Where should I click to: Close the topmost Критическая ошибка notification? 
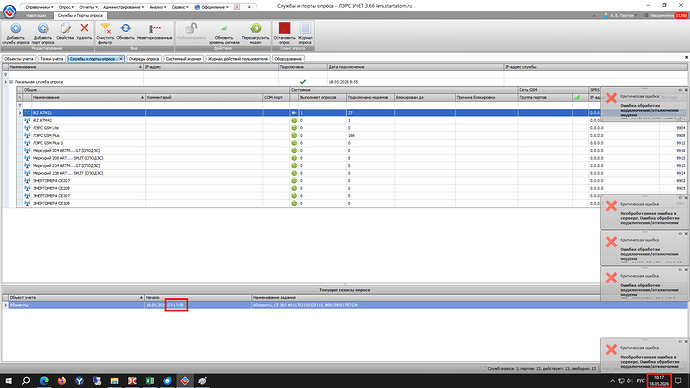[x=686, y=90]
